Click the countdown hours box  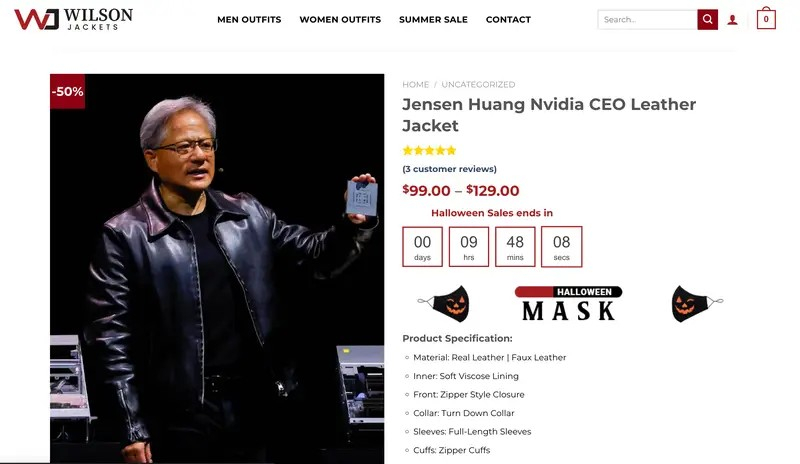(469, 247)
